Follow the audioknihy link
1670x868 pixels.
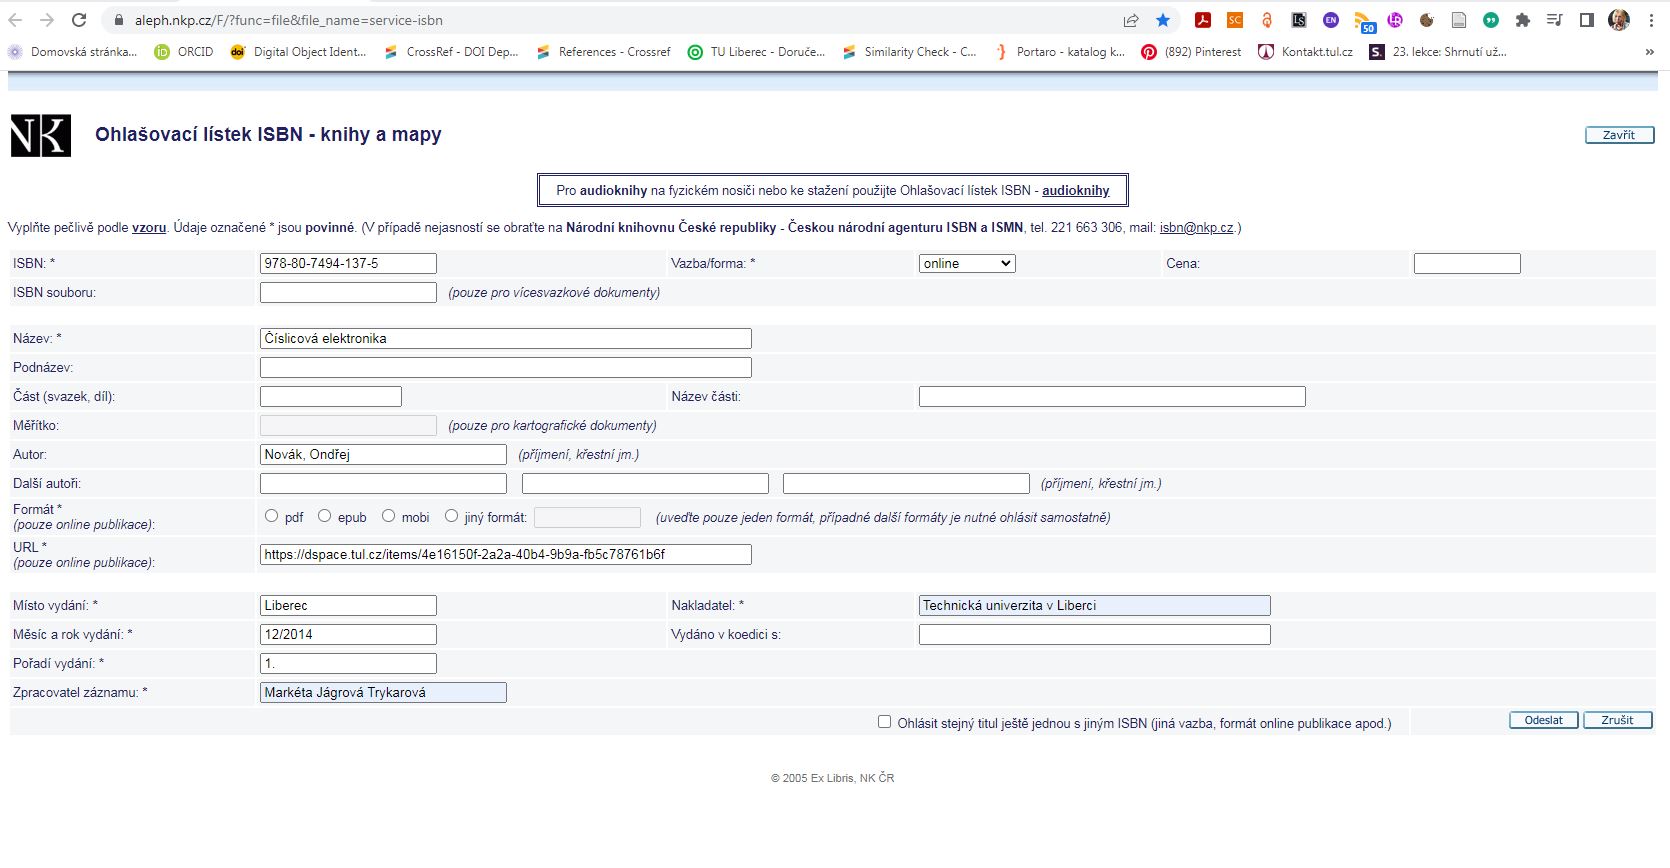(x=1075, y=190)
